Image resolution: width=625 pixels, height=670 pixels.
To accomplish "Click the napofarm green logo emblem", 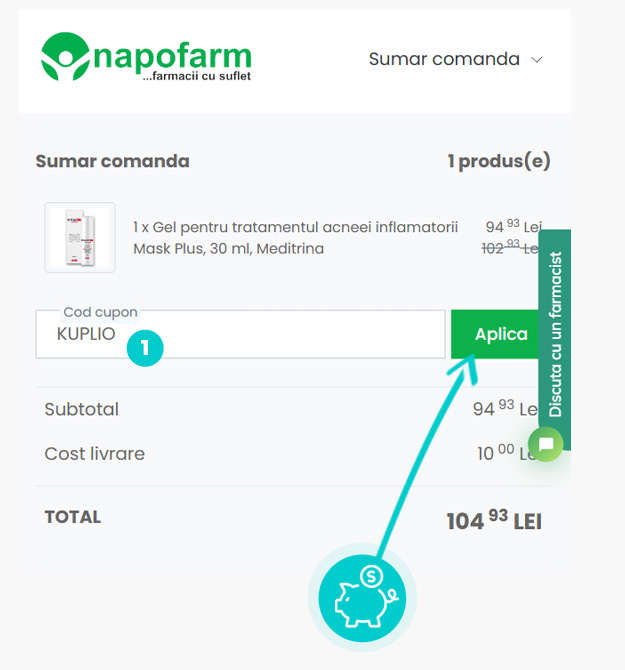I will [x=66, y=57].
